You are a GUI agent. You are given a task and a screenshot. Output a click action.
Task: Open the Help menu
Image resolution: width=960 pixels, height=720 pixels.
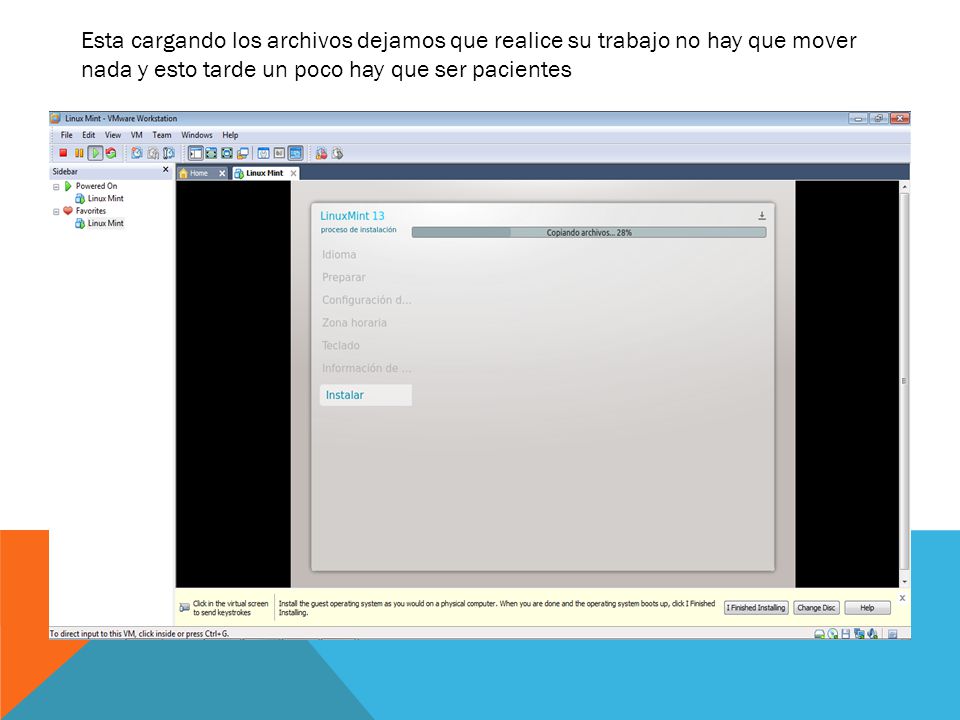tap(230, 135)
